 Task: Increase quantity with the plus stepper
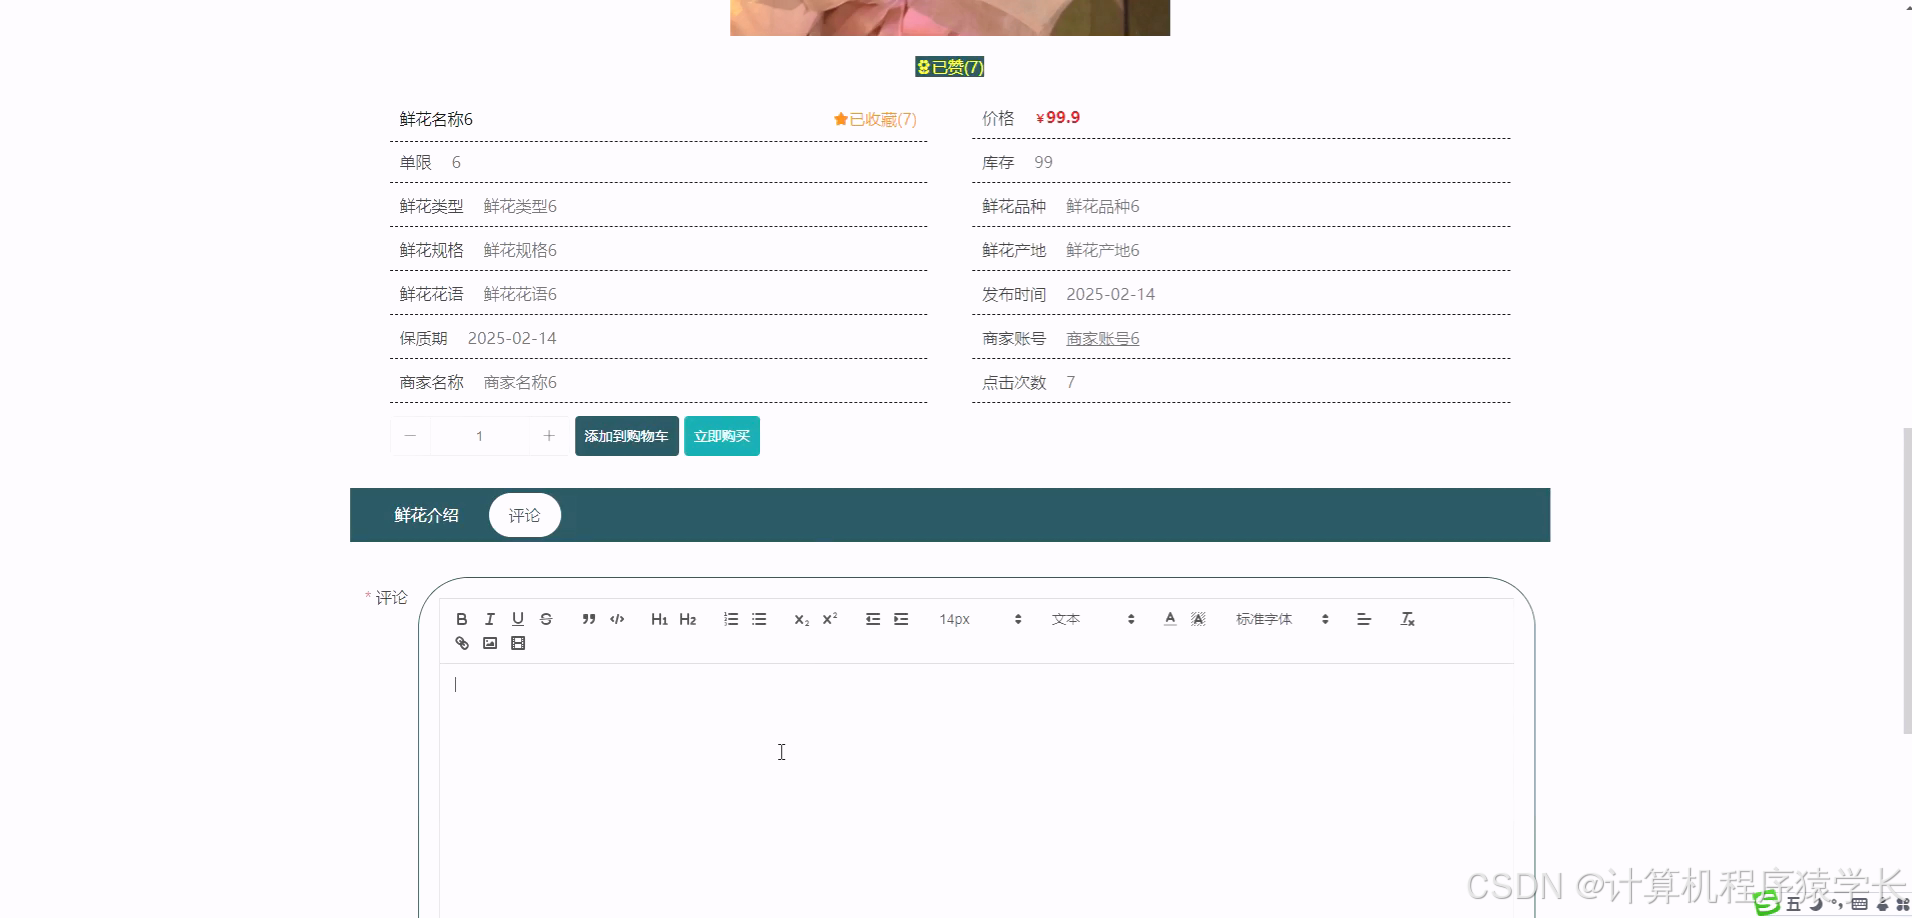pyautogui.click(x=549, y=435)
